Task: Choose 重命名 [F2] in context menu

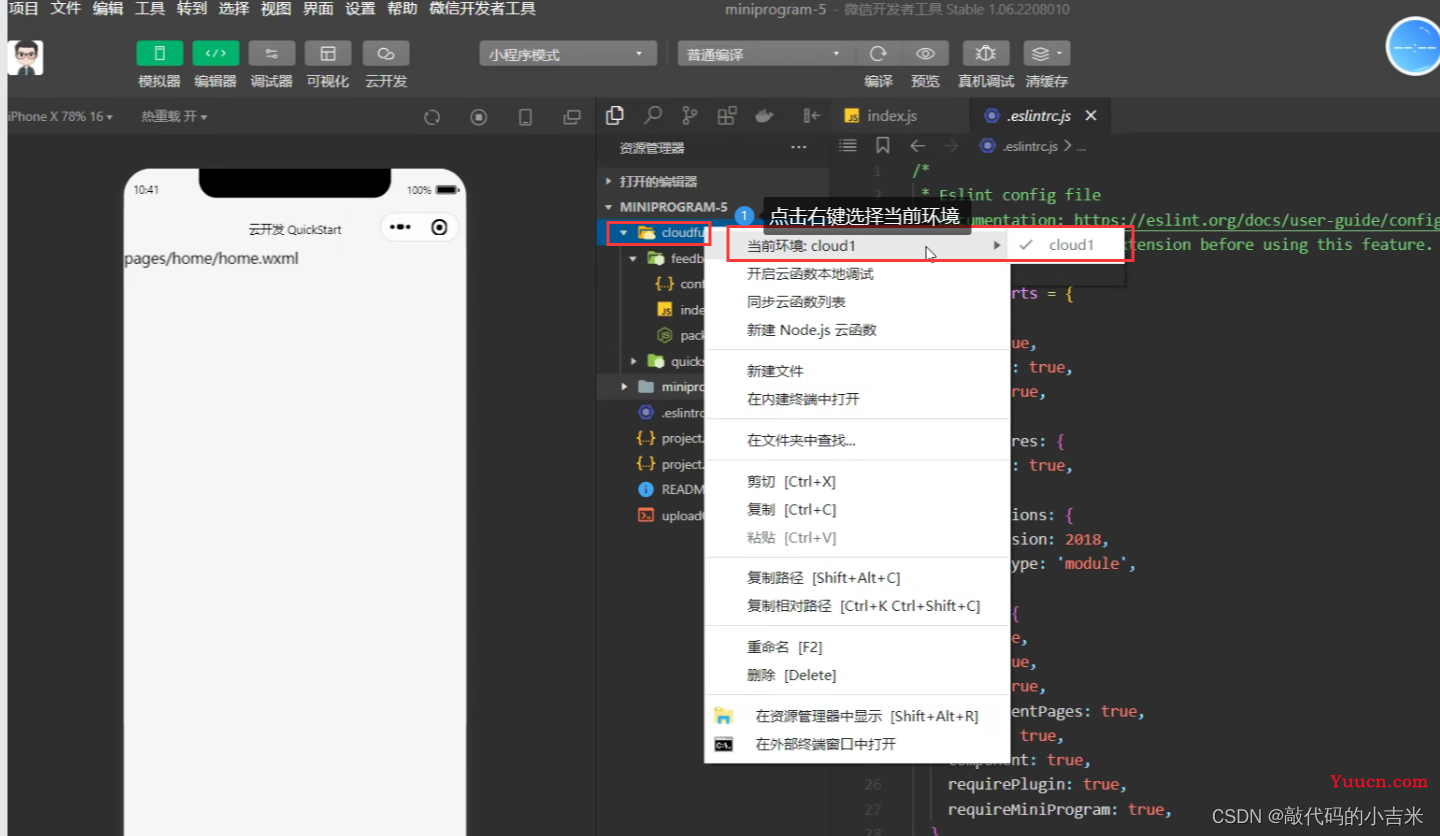Action: pos(857,647)
